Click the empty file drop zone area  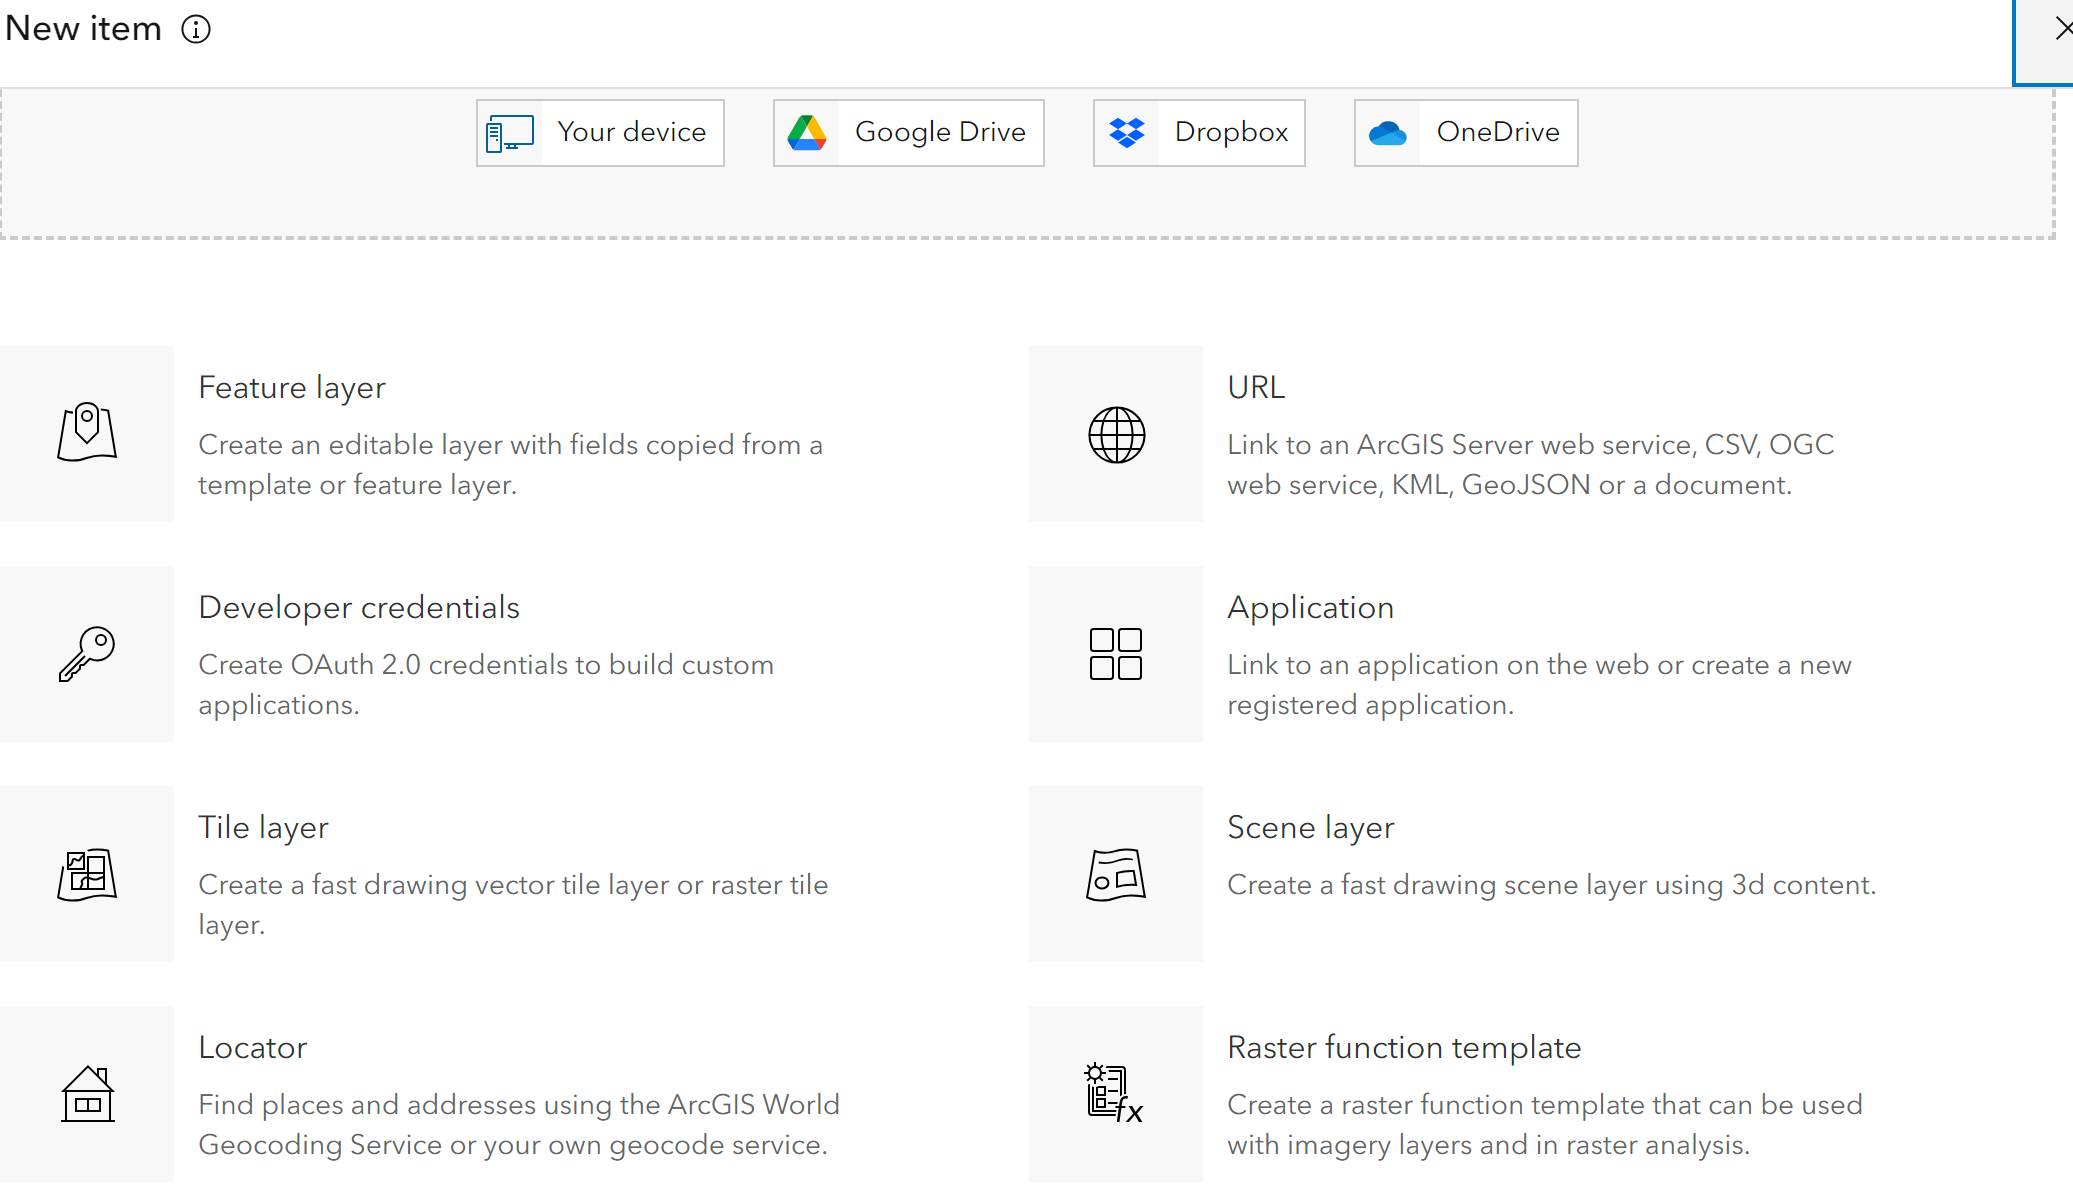[1026, 204]
